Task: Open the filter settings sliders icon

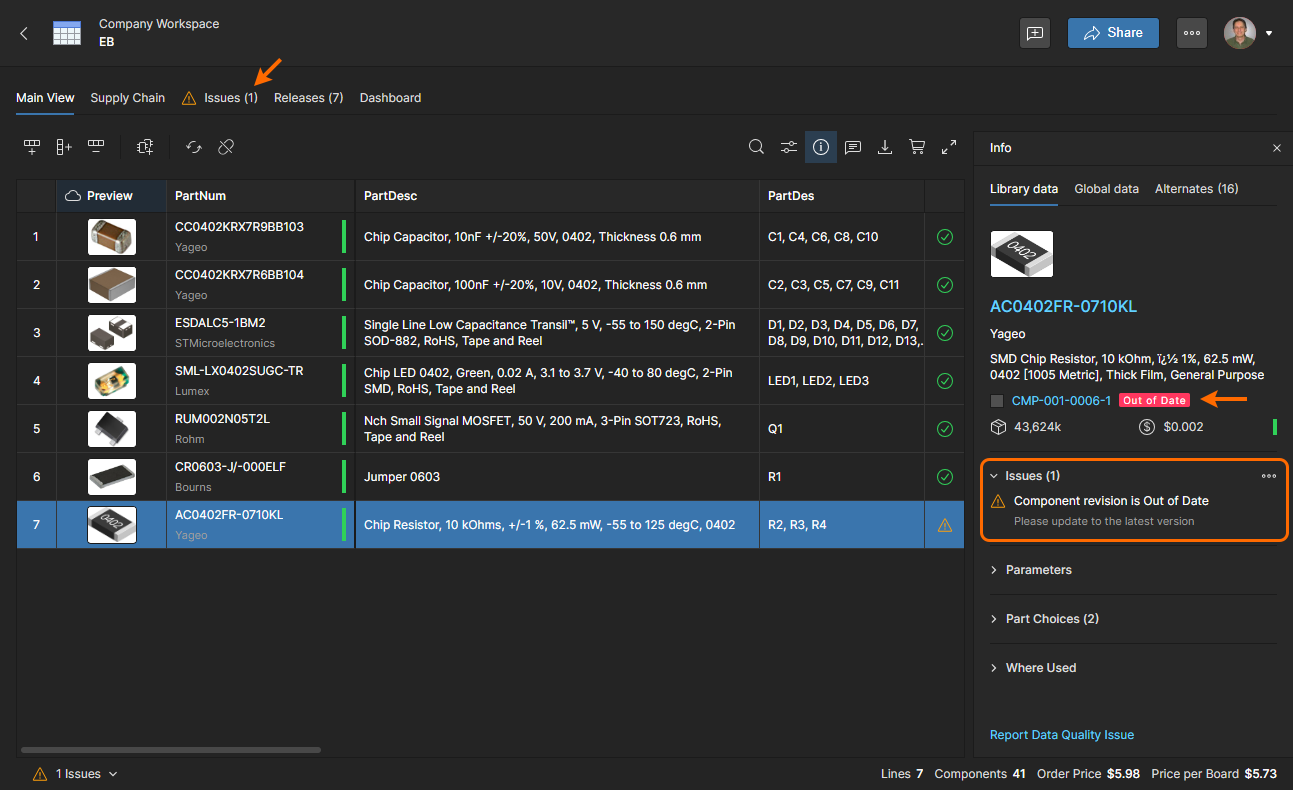Action: (x=789, y=147)
